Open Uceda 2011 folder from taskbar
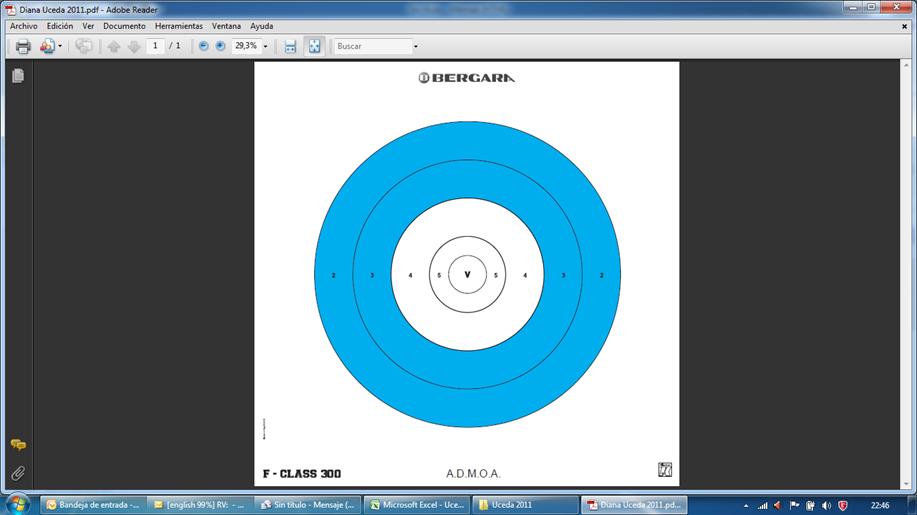917x515 pixels. coord(525,505)
